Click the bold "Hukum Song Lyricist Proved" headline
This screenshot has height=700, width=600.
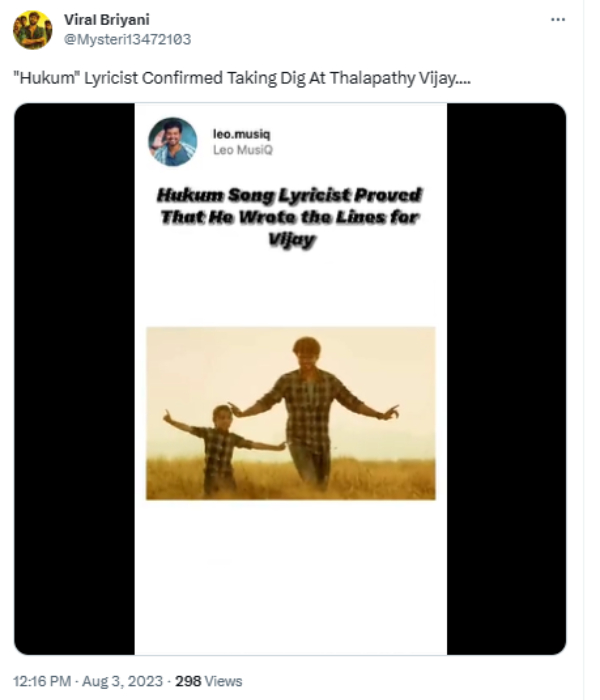[x=289, y=194]
